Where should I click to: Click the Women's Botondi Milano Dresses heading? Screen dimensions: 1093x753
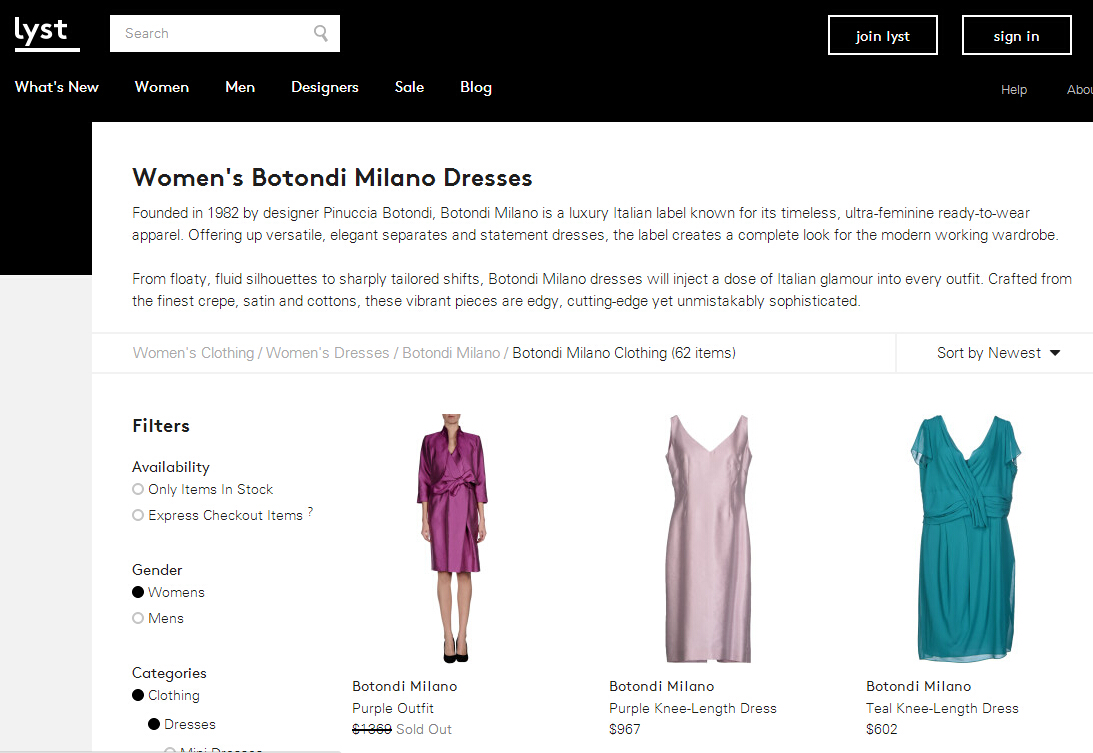pyautogui.click(x=333, y=178)
